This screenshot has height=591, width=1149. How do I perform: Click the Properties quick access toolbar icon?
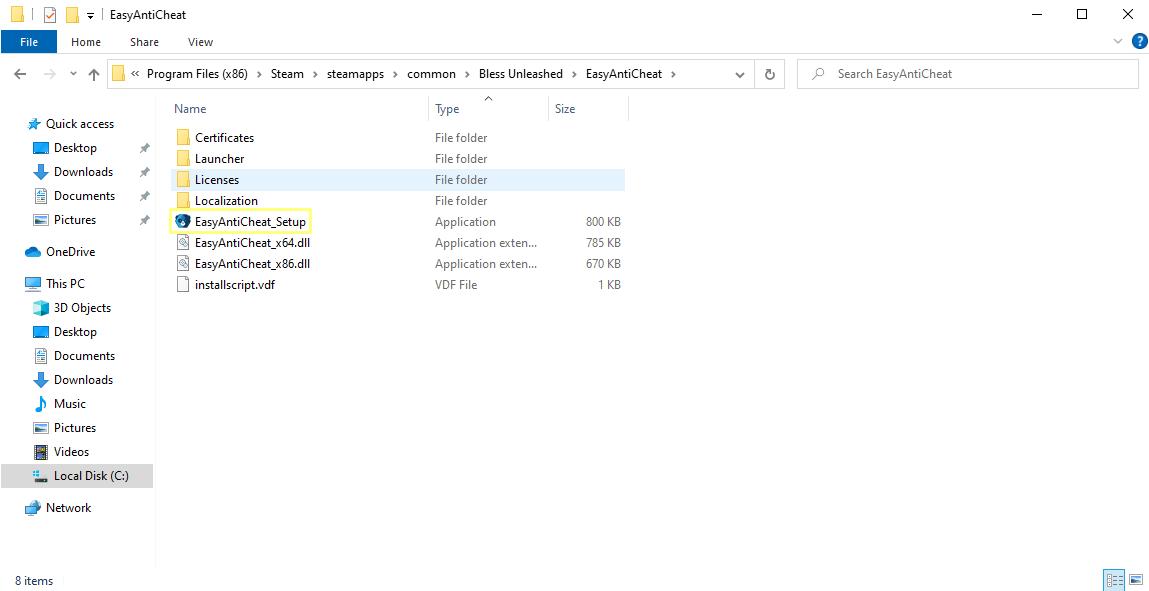(50, 15)
